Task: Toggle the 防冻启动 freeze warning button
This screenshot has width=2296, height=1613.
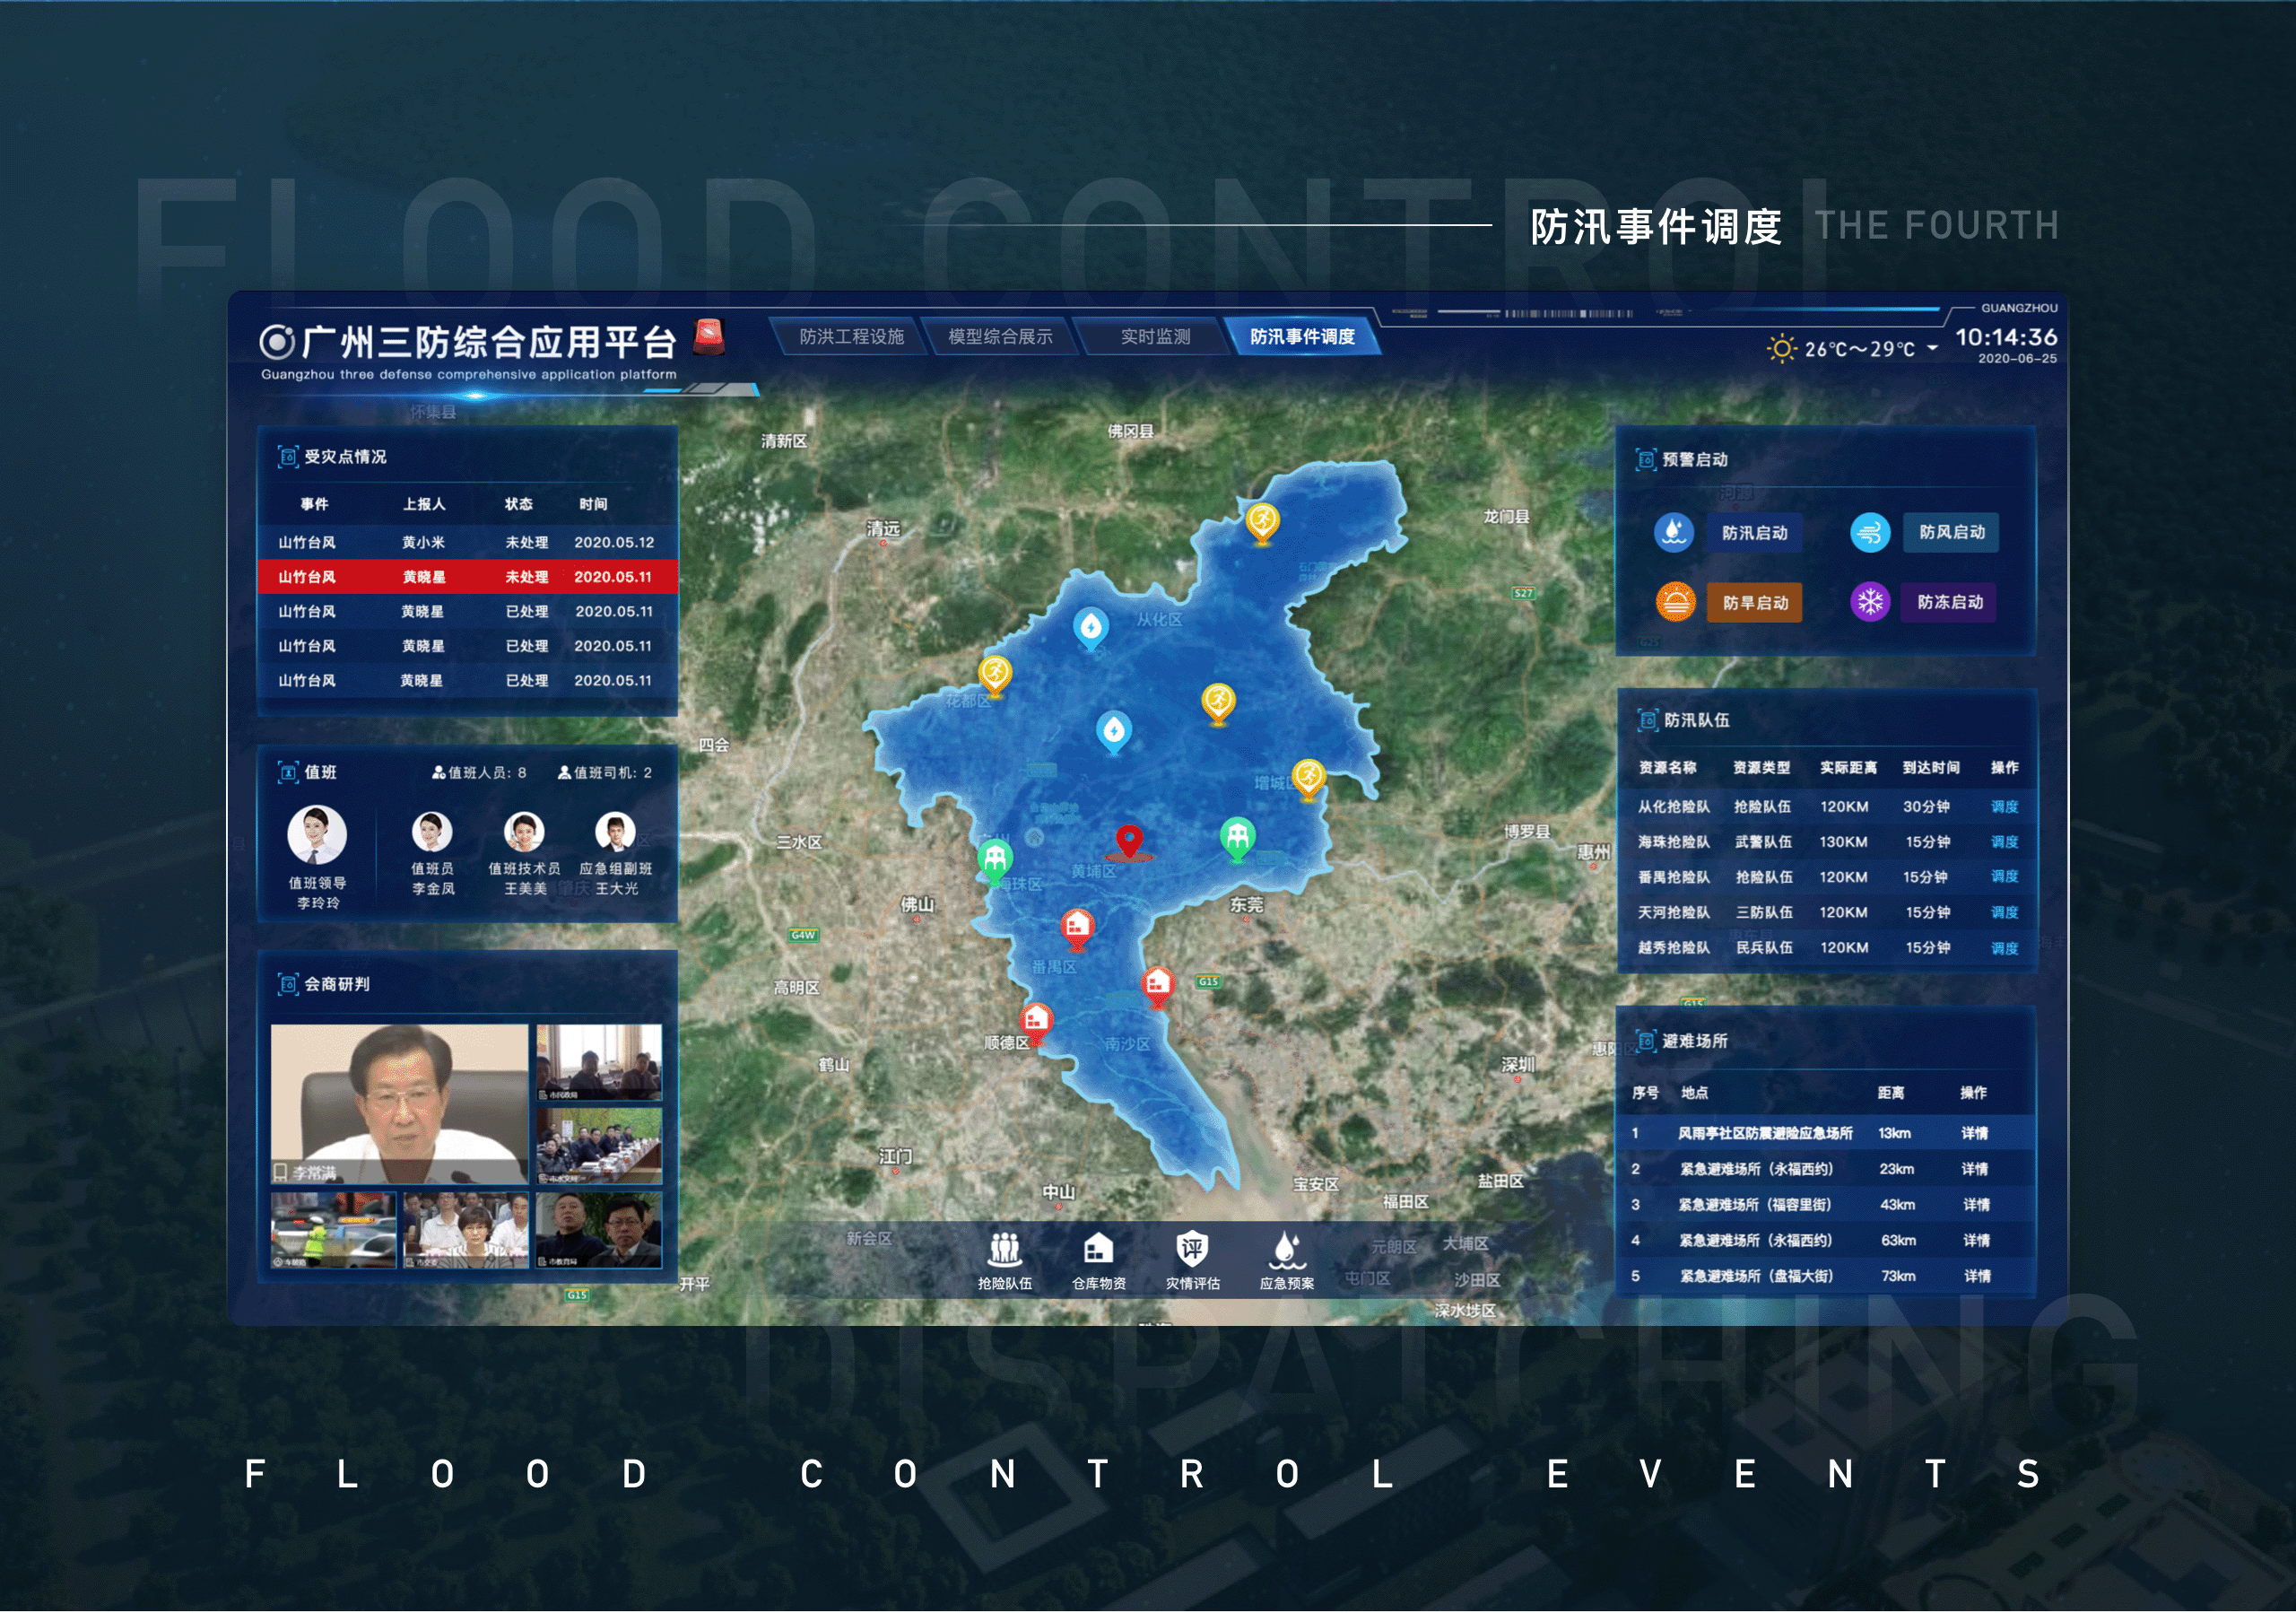Action: 1949,602
